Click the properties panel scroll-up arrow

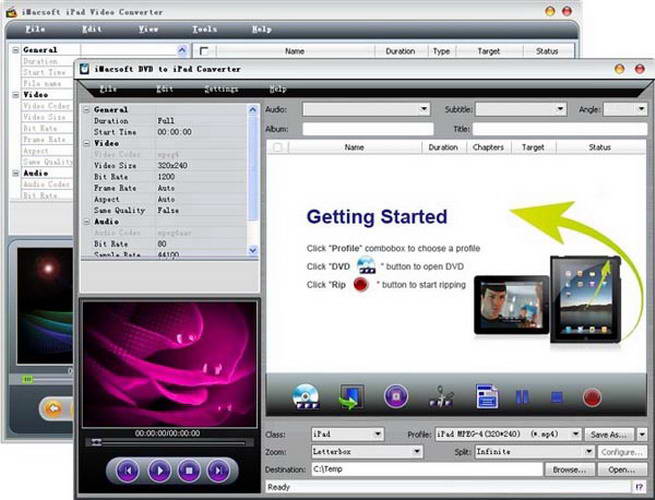pos(253,109)
